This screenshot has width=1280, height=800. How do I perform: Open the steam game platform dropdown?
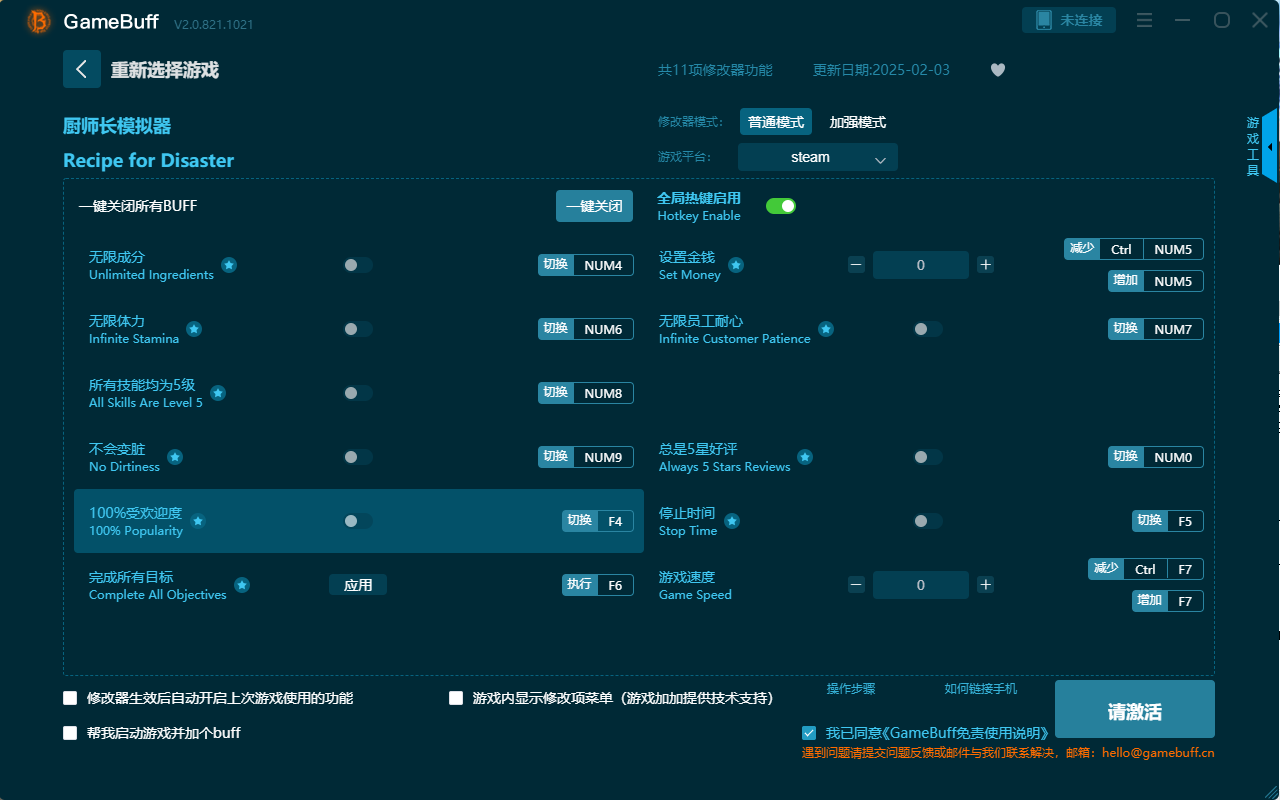tap(817, 157)
